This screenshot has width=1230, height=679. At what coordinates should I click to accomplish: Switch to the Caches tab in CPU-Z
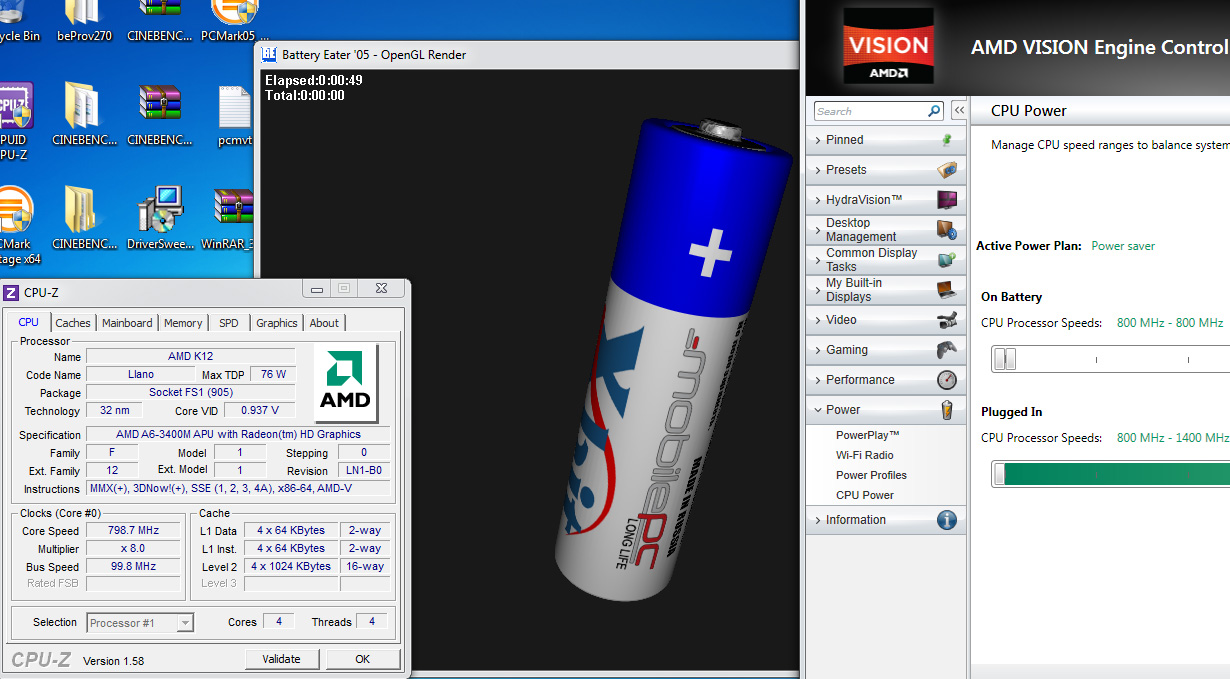pyautogui.click(x=73, y=323)
